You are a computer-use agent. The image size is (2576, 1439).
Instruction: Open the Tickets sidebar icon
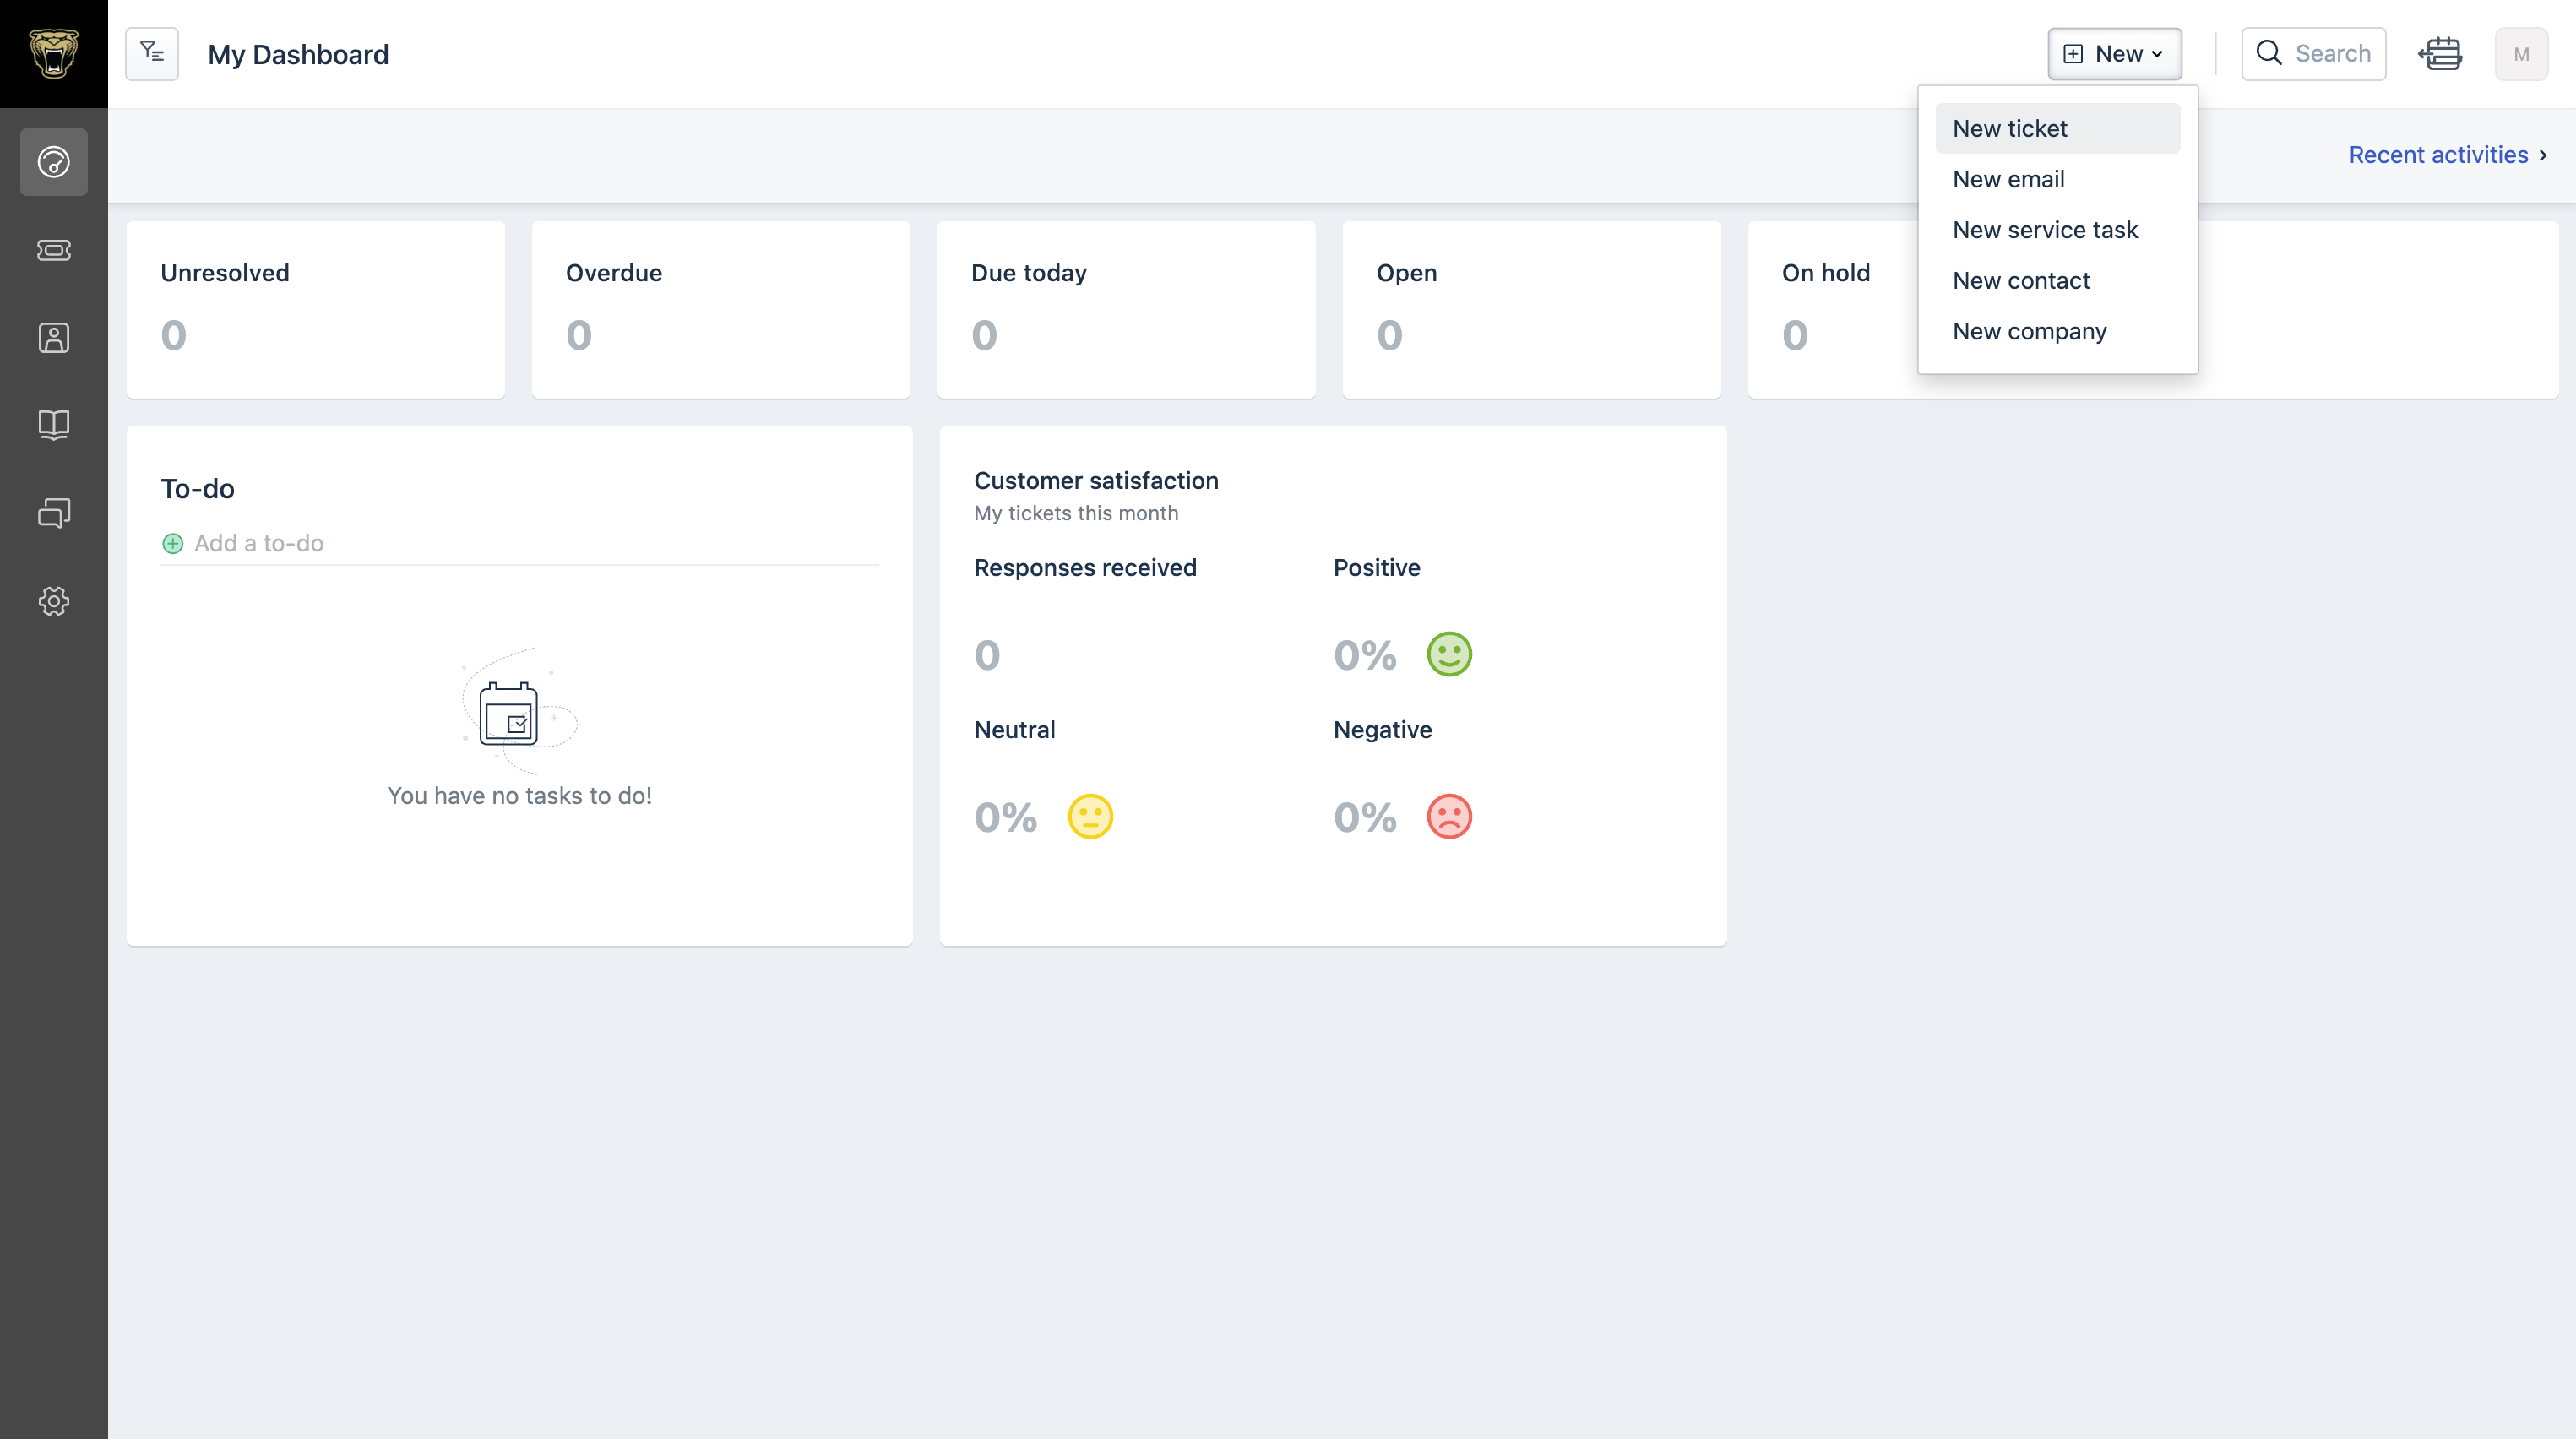tap(54, 250)
